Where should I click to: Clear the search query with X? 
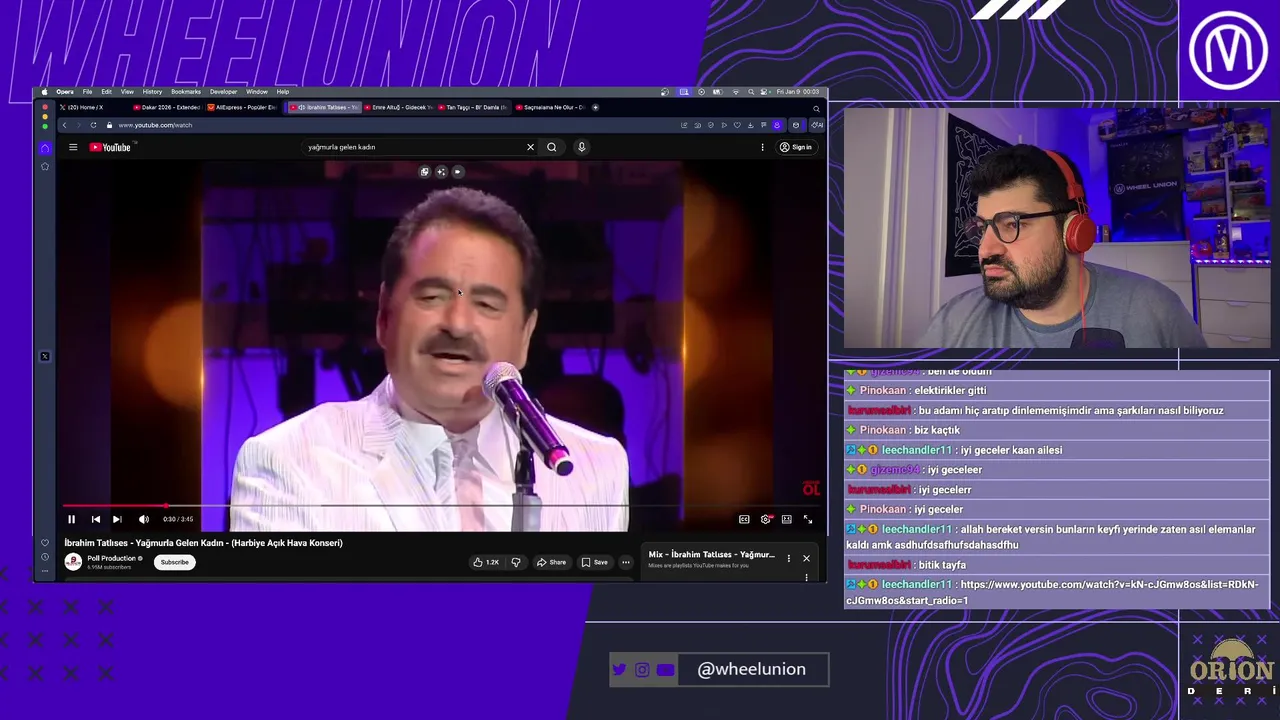(x=530, y=147)
